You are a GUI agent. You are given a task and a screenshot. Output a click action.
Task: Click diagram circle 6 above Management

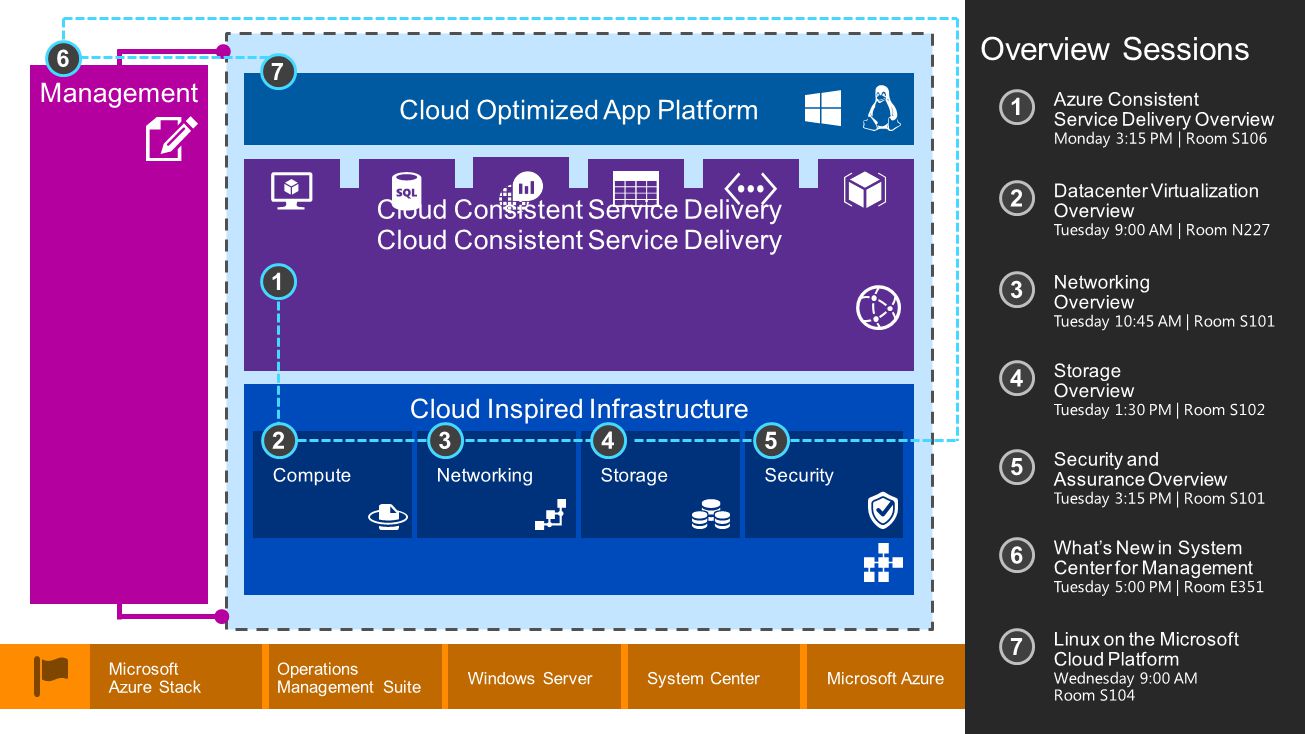click(x=62, y=59)
